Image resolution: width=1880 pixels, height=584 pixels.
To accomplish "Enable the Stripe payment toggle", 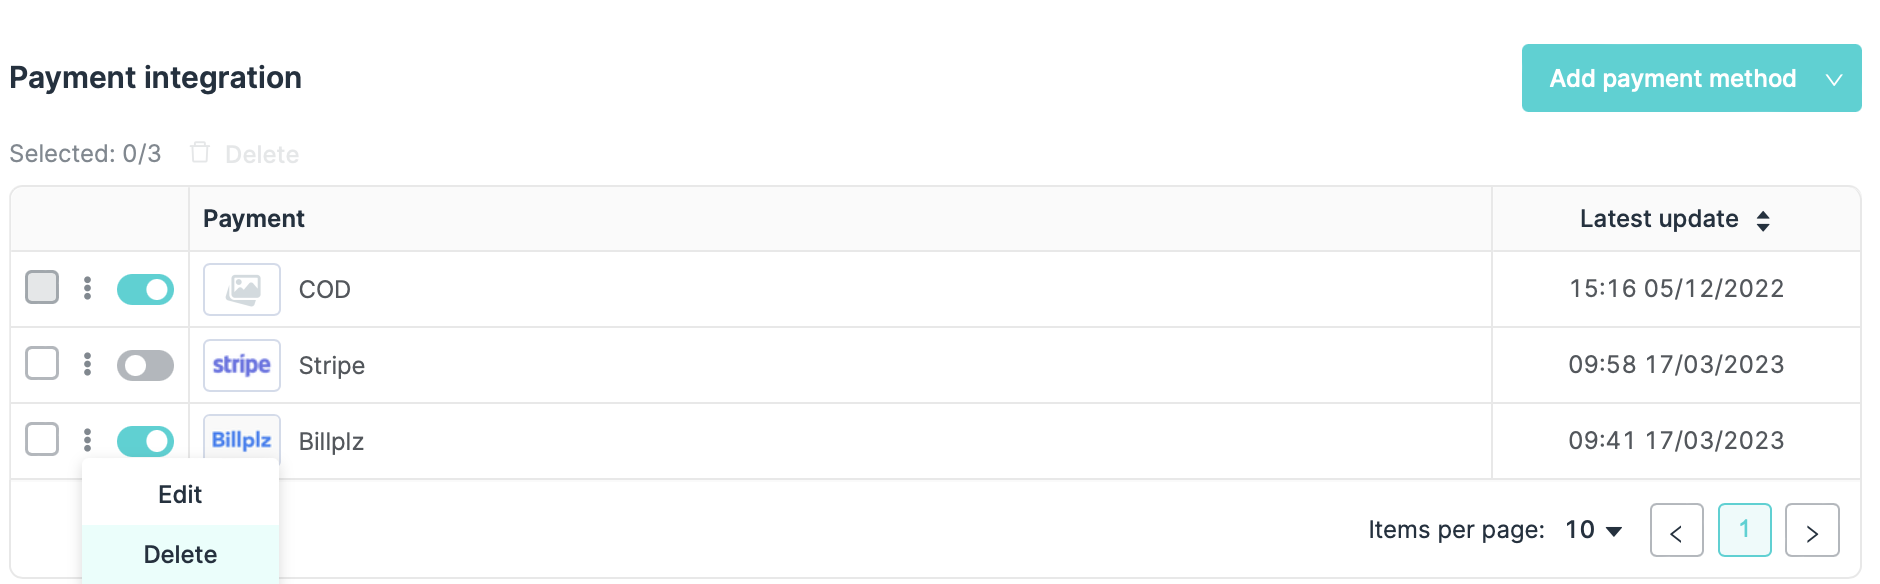I will click(x=145, y=365).
